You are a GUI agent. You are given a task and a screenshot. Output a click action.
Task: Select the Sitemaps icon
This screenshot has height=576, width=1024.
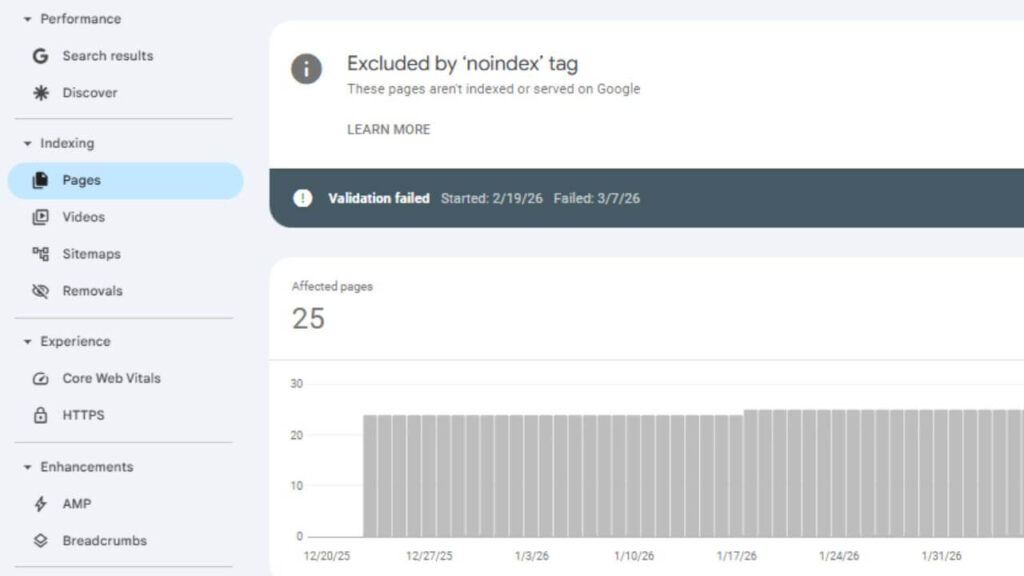coord(40,254)
